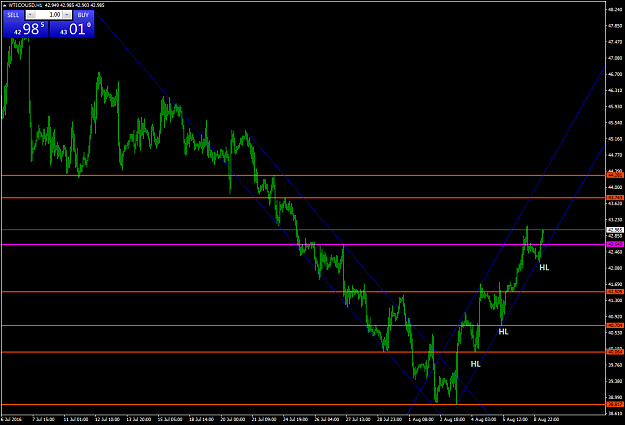Click the 12 Jul 10:00 time label
The width and height of the screenshot is (625, 425).
pyautogui.click(x=107, y=419)
